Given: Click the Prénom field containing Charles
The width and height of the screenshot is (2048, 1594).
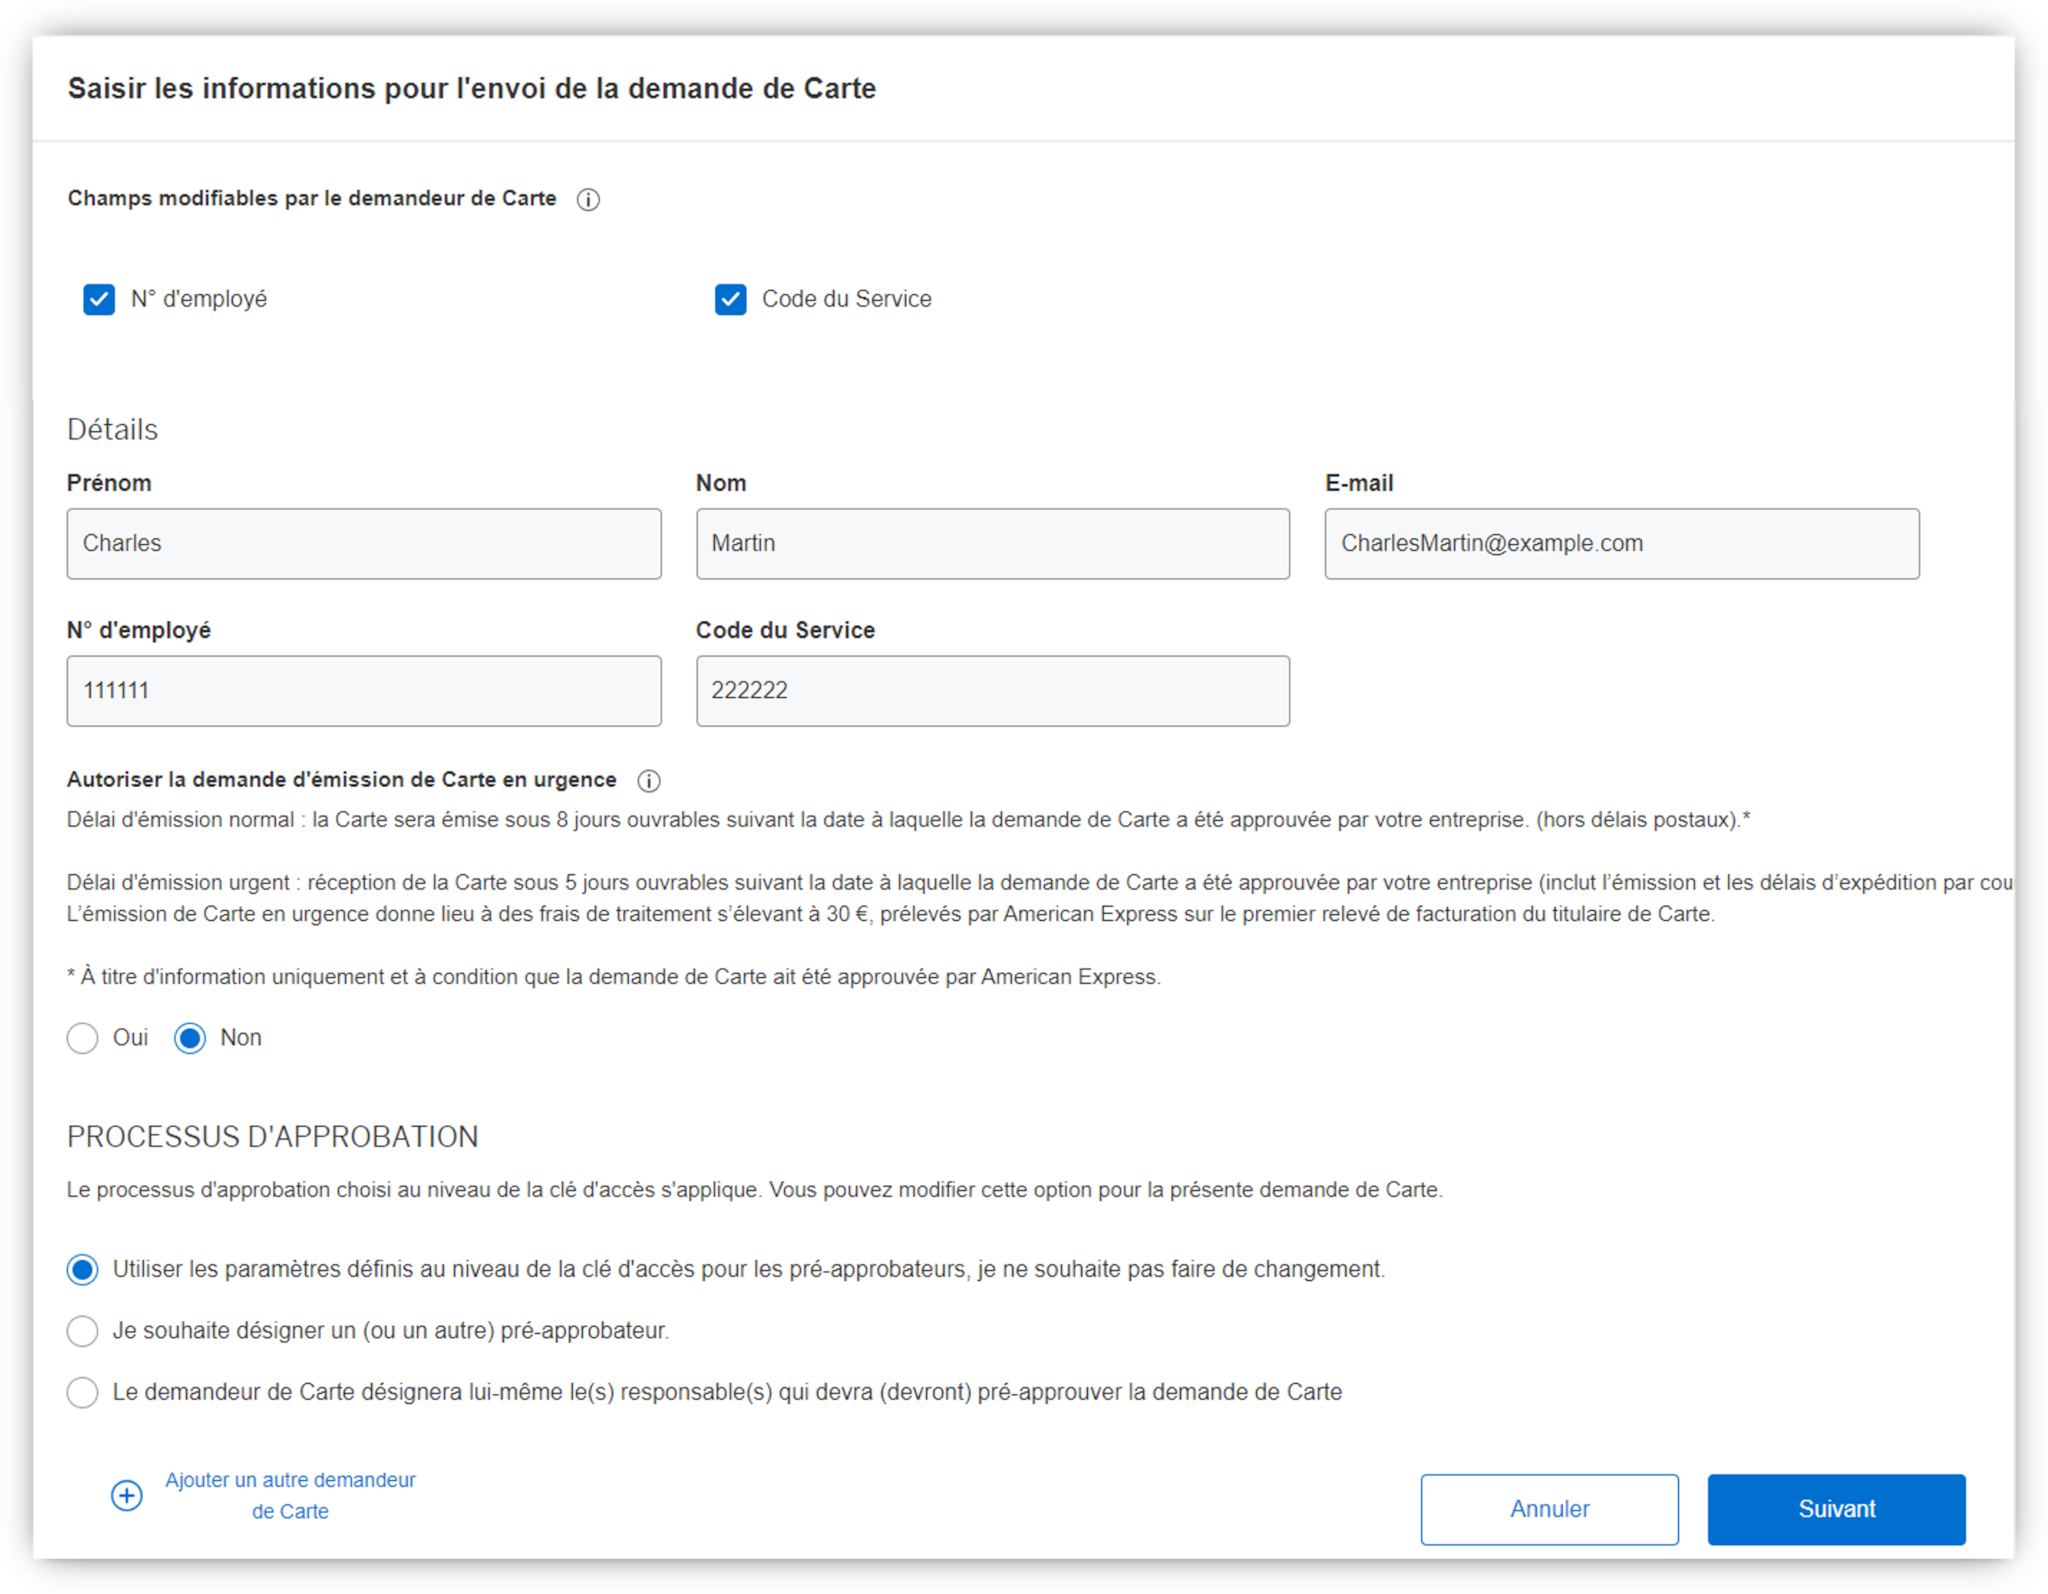Looking at the screenshot, I should (x=364, y=544).
